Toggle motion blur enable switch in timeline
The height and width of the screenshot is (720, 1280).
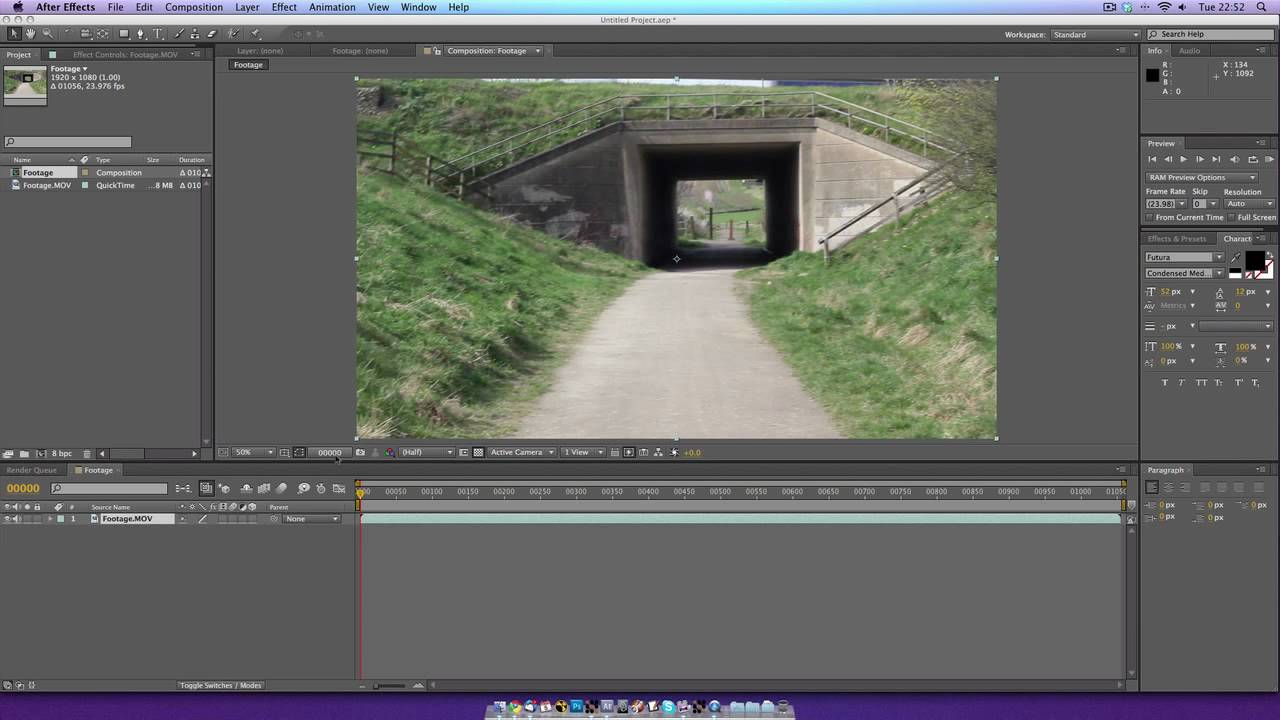coord(281,488)
